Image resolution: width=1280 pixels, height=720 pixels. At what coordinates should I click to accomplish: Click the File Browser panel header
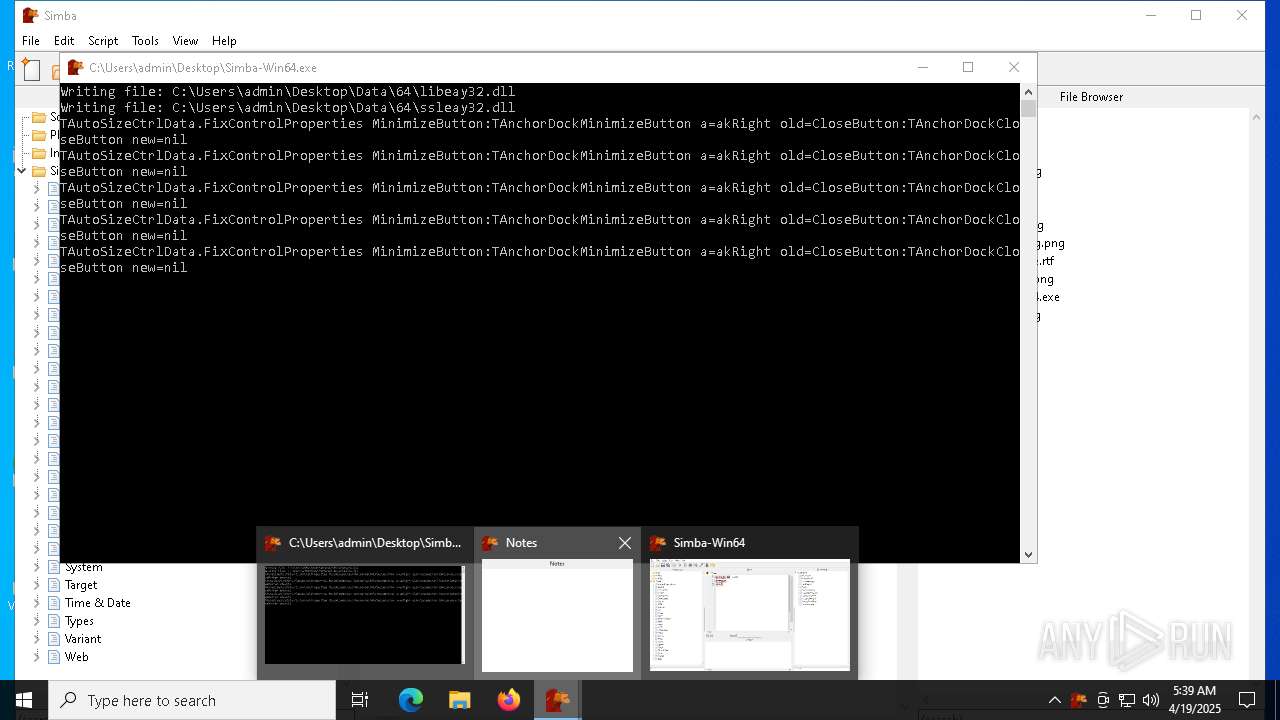pos(1091,97)
